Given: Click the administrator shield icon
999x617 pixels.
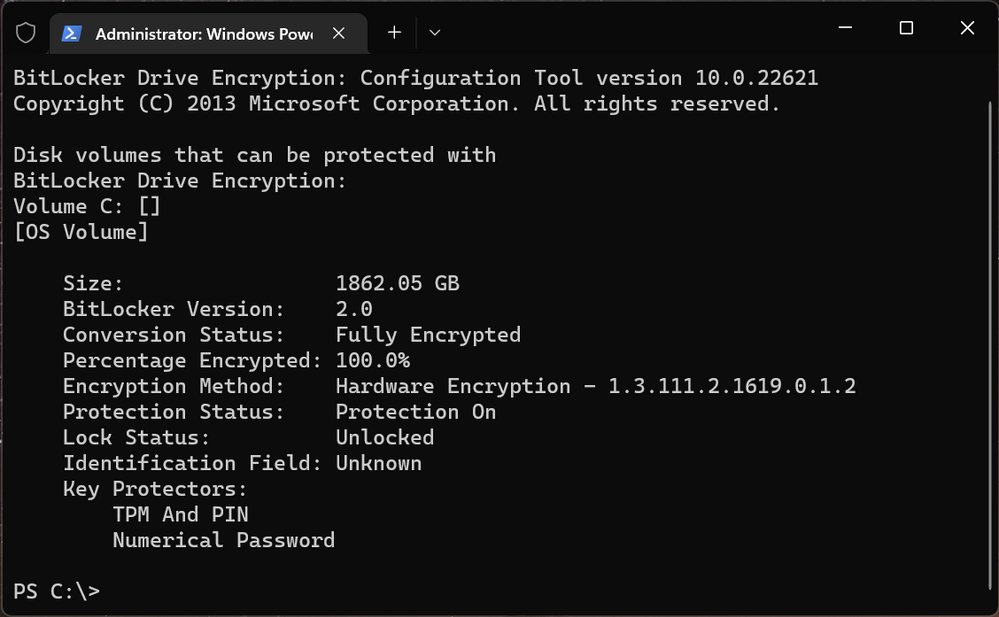Looking at the screenshot, I should tap(25, 33).
